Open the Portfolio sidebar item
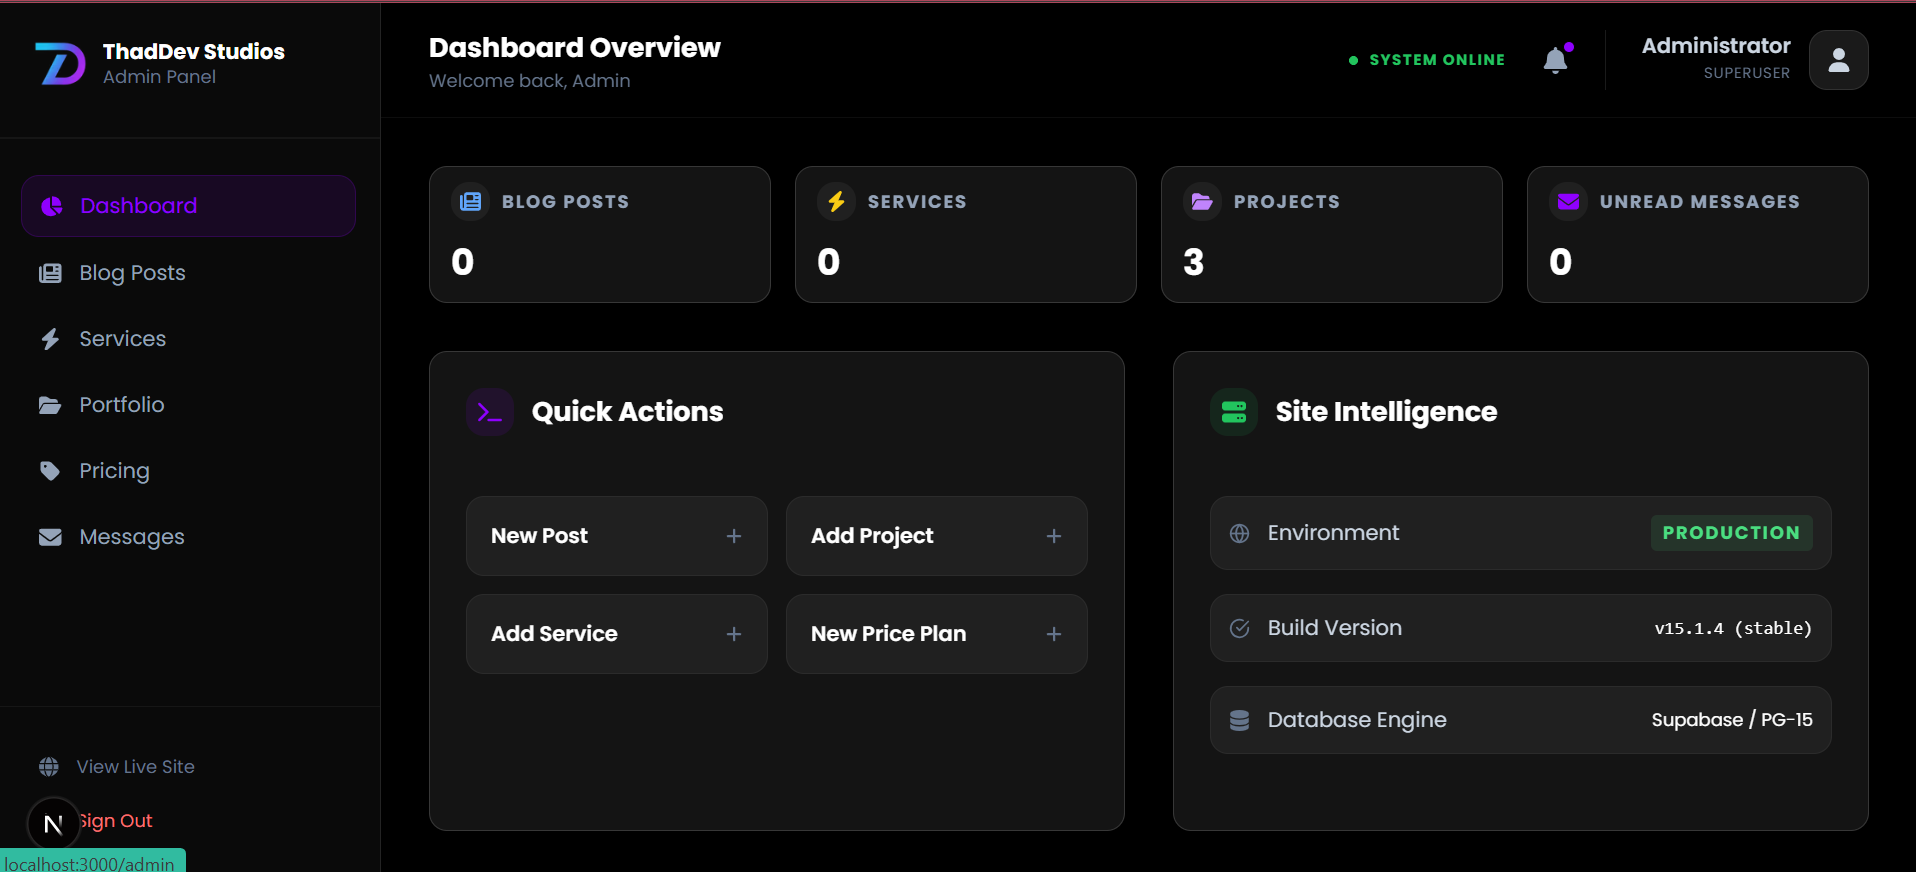This screenshot has width=1916, height=872. (x=121, y=405)
